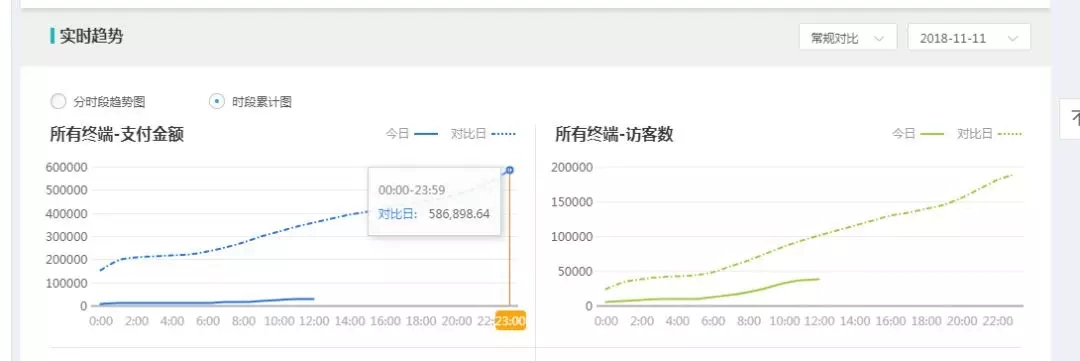Screen dimensions: 1080x361
Task: Click the chevron arrow in 常规对比 selector
Action: pos(879,38)
